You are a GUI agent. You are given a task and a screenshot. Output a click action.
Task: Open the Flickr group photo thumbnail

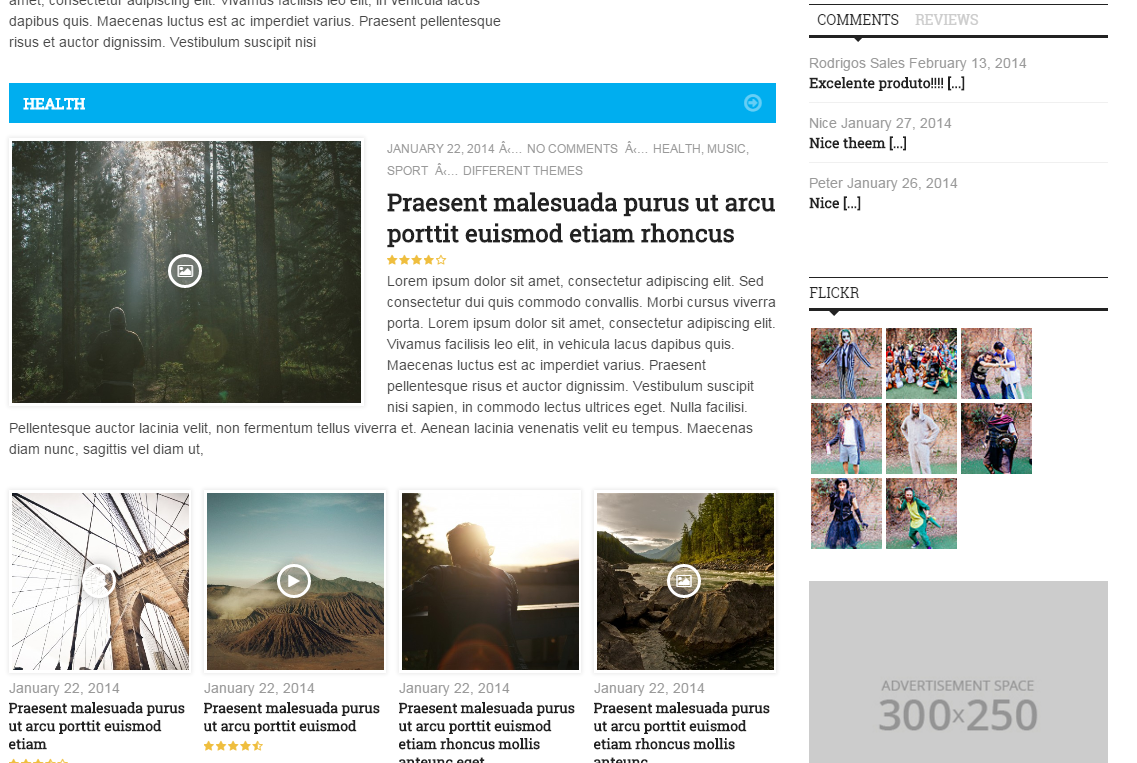click(x=921, y=363)
